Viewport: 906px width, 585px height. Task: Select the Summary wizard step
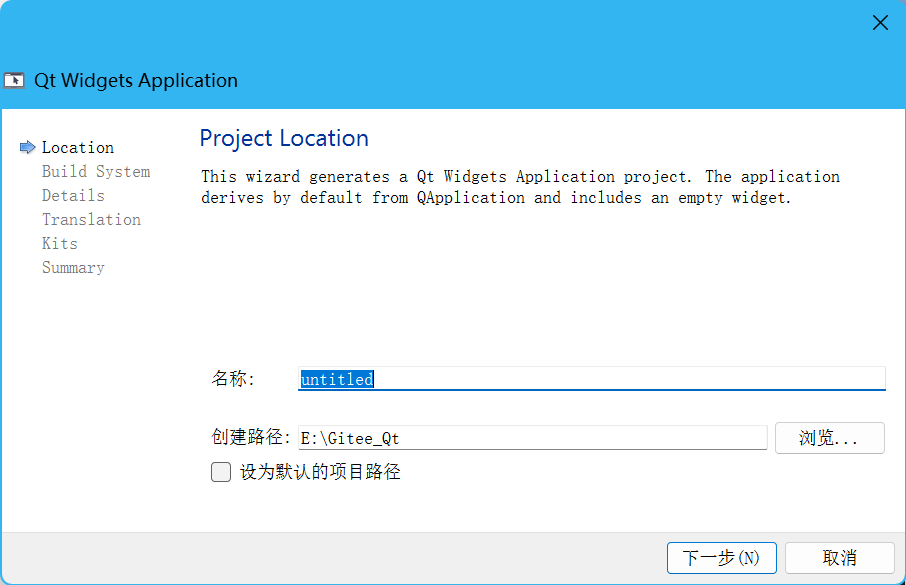click(73, 268)
